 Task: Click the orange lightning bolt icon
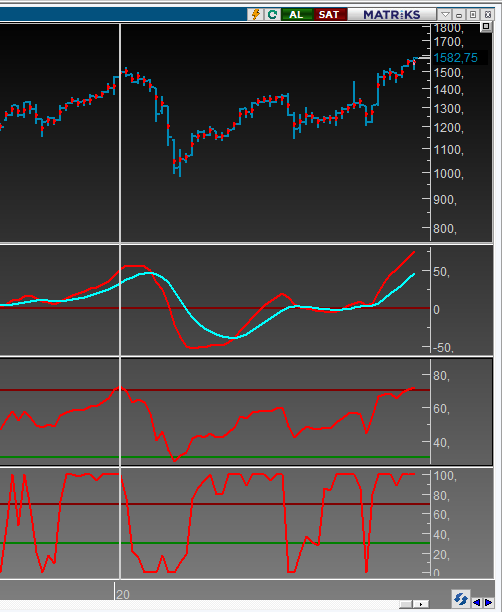tap(256, 14)
